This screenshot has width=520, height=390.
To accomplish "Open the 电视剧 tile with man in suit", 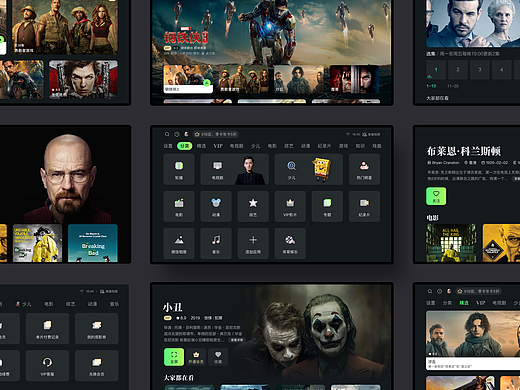I will click(235, 169).
